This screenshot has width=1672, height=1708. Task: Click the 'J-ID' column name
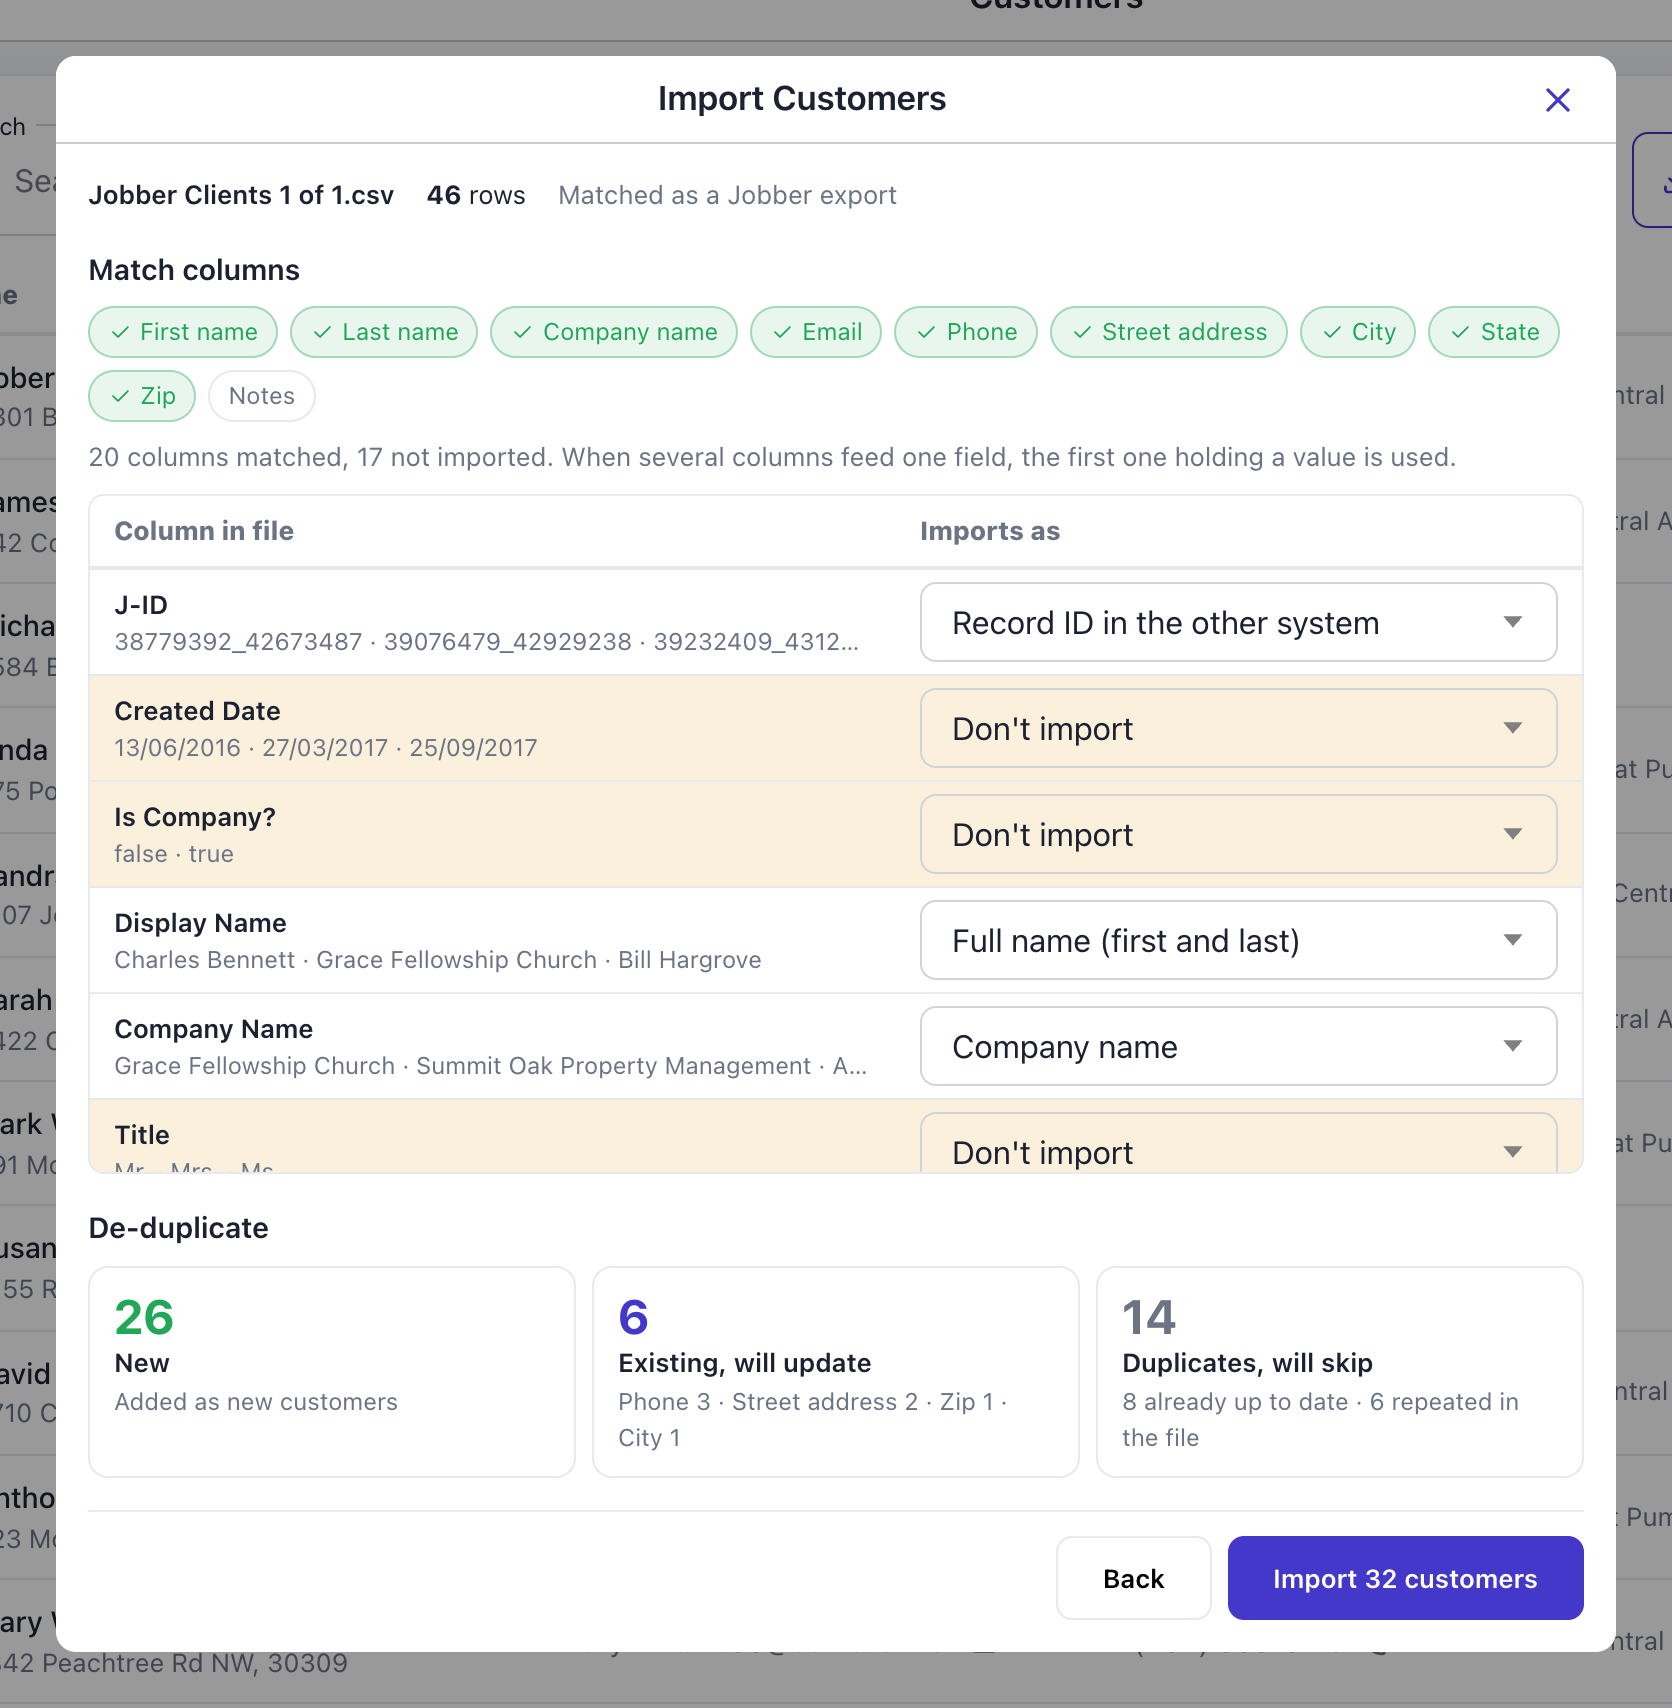coord(141,605)
